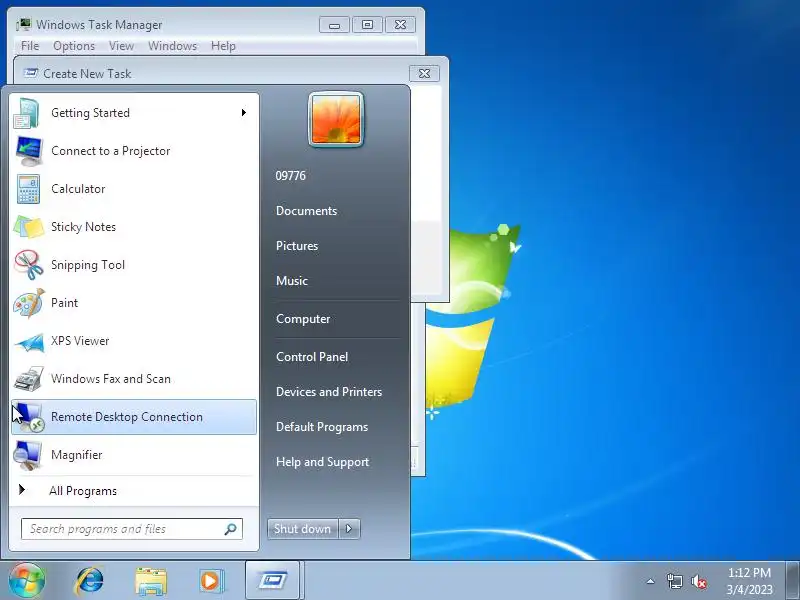Click the muted volume tray icon
800x600 pixels.
click(x=698, y=582)
